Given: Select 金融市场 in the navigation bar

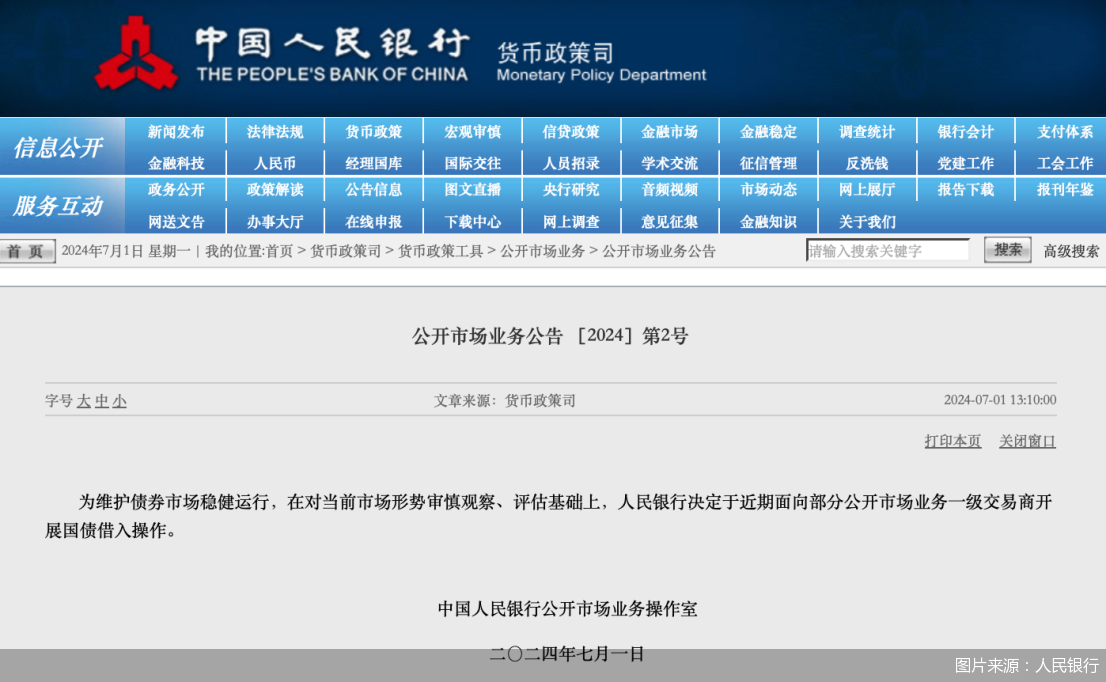Looking at the screenshot, I should point(669,132).
